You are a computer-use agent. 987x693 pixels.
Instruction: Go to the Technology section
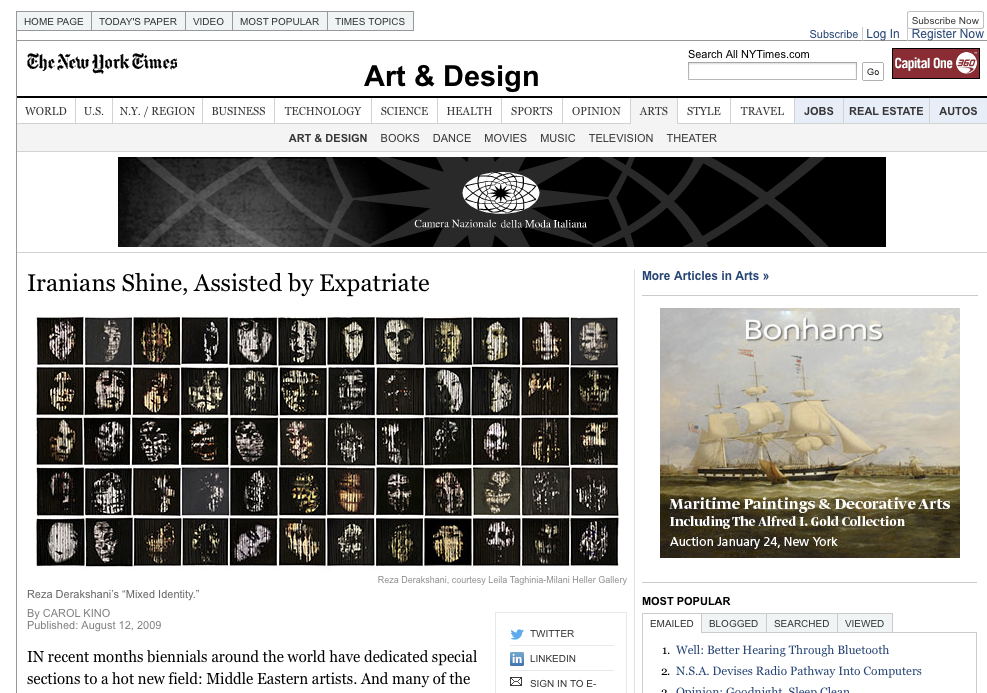click(x=323, y=111)
